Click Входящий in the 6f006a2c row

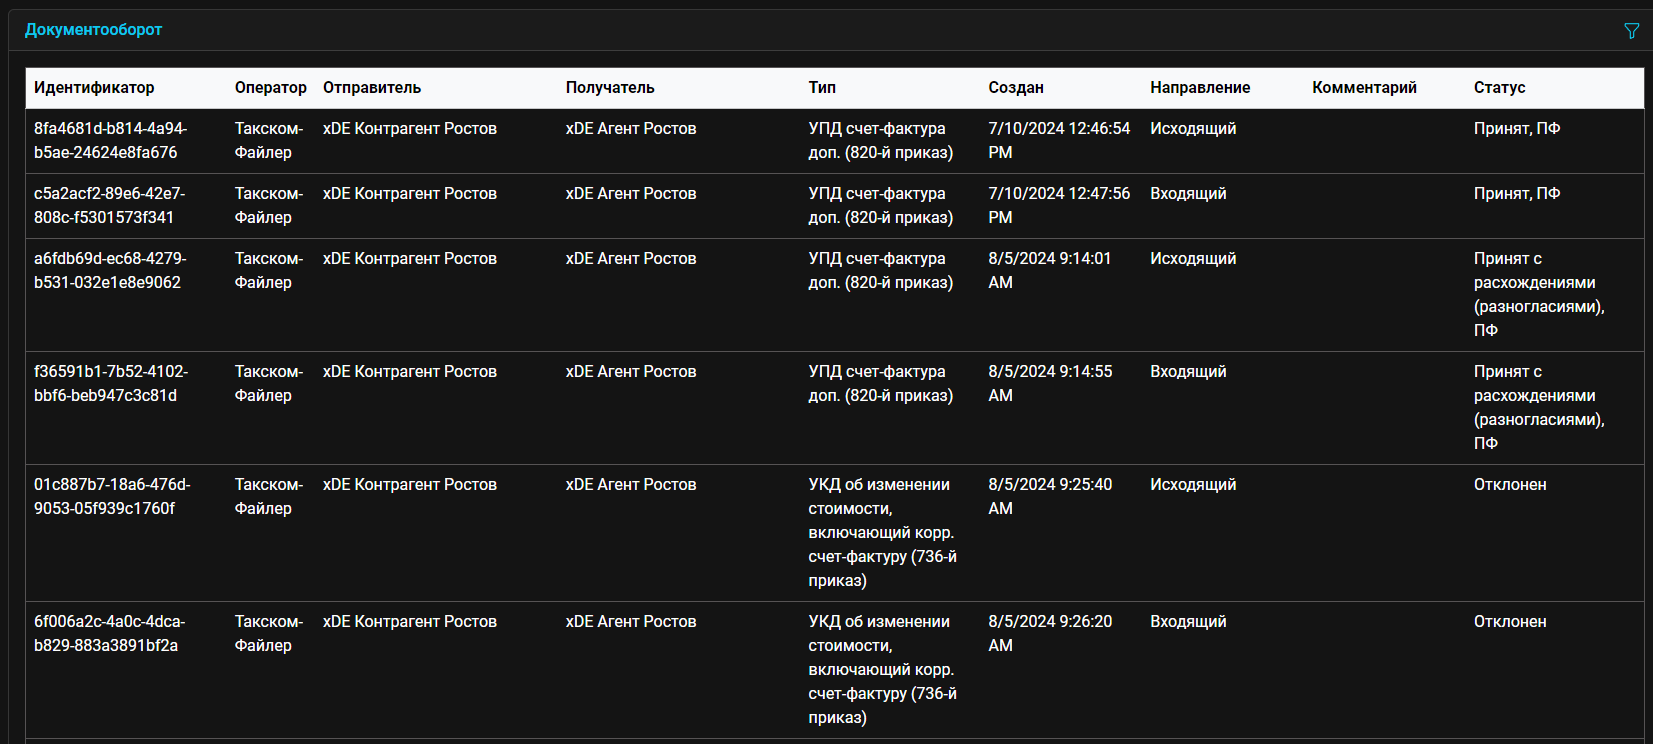pyautogui.click(x=1188, y=622)
